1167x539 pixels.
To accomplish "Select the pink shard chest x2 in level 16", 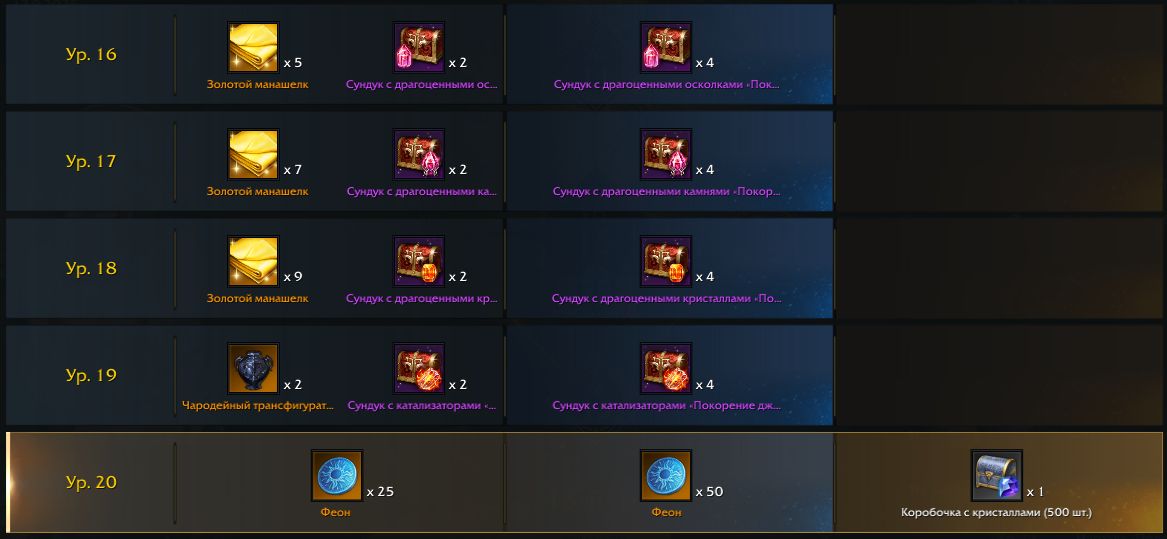I will [x=418, y=48].
